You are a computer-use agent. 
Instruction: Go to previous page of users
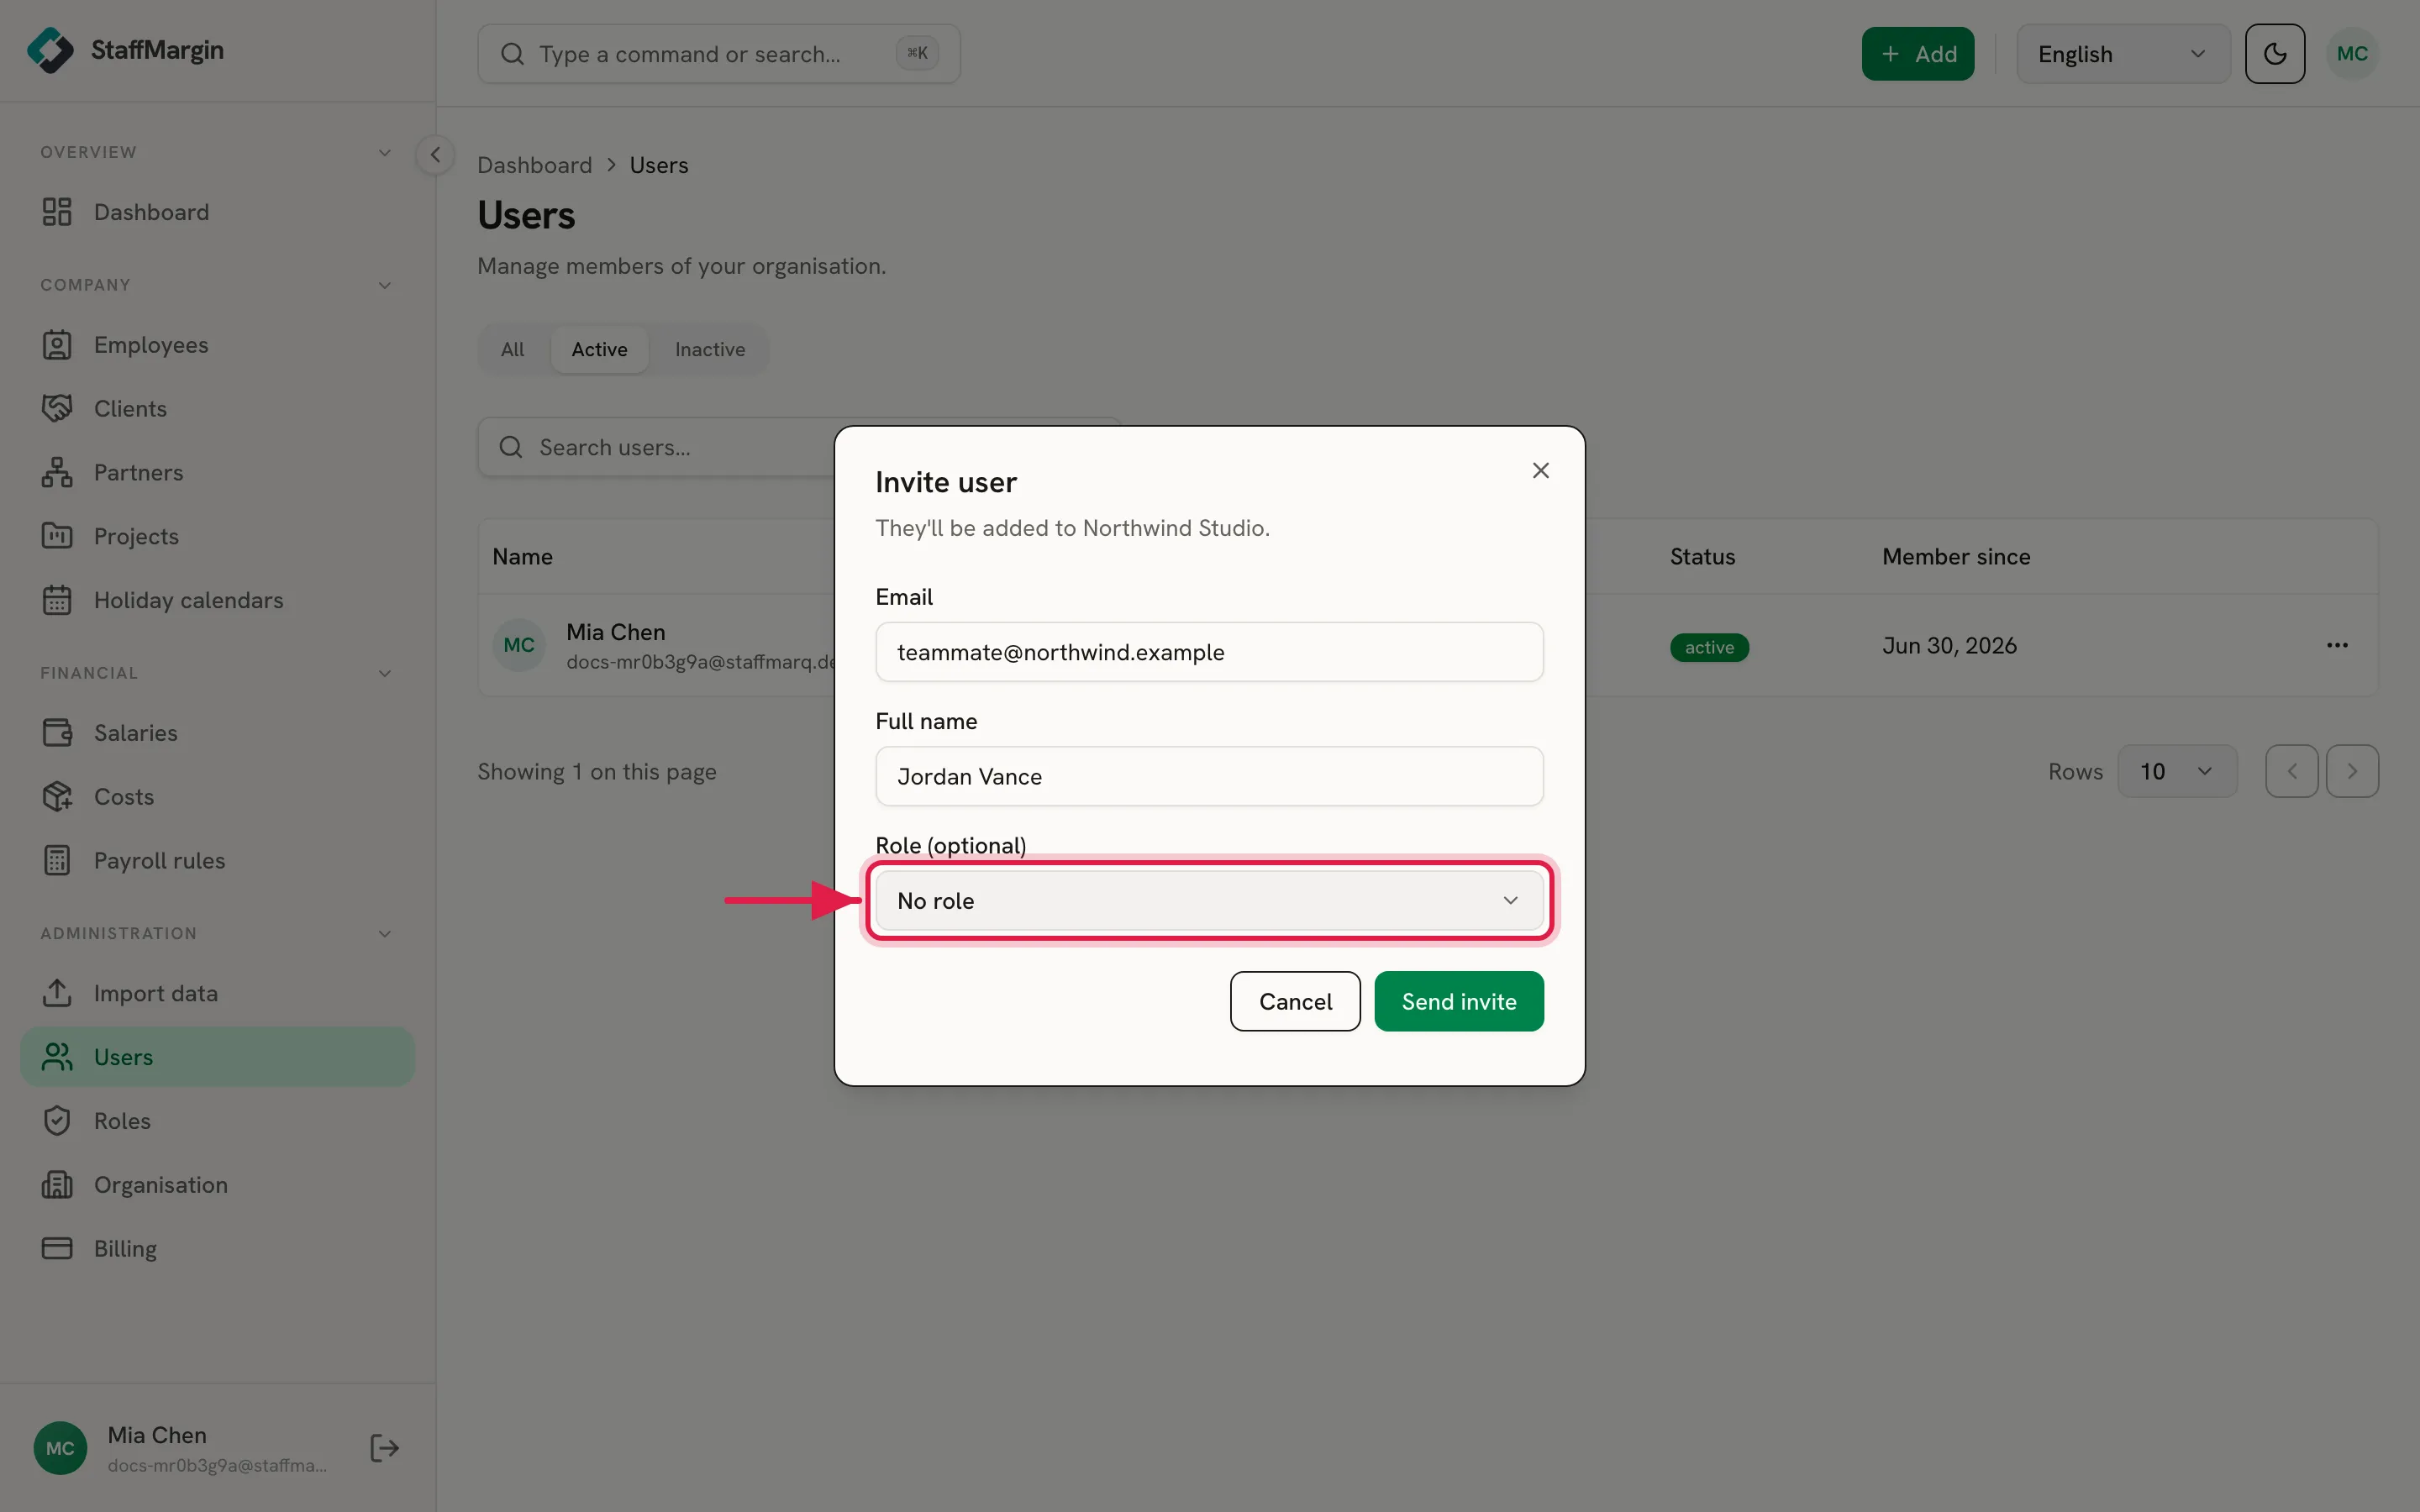tap(2291, 771)
